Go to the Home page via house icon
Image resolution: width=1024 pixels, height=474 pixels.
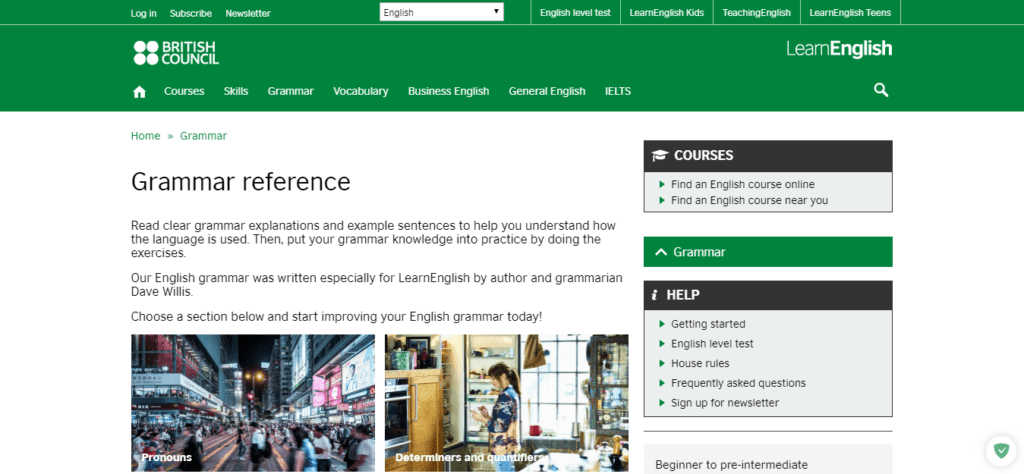tap(139, 91)
